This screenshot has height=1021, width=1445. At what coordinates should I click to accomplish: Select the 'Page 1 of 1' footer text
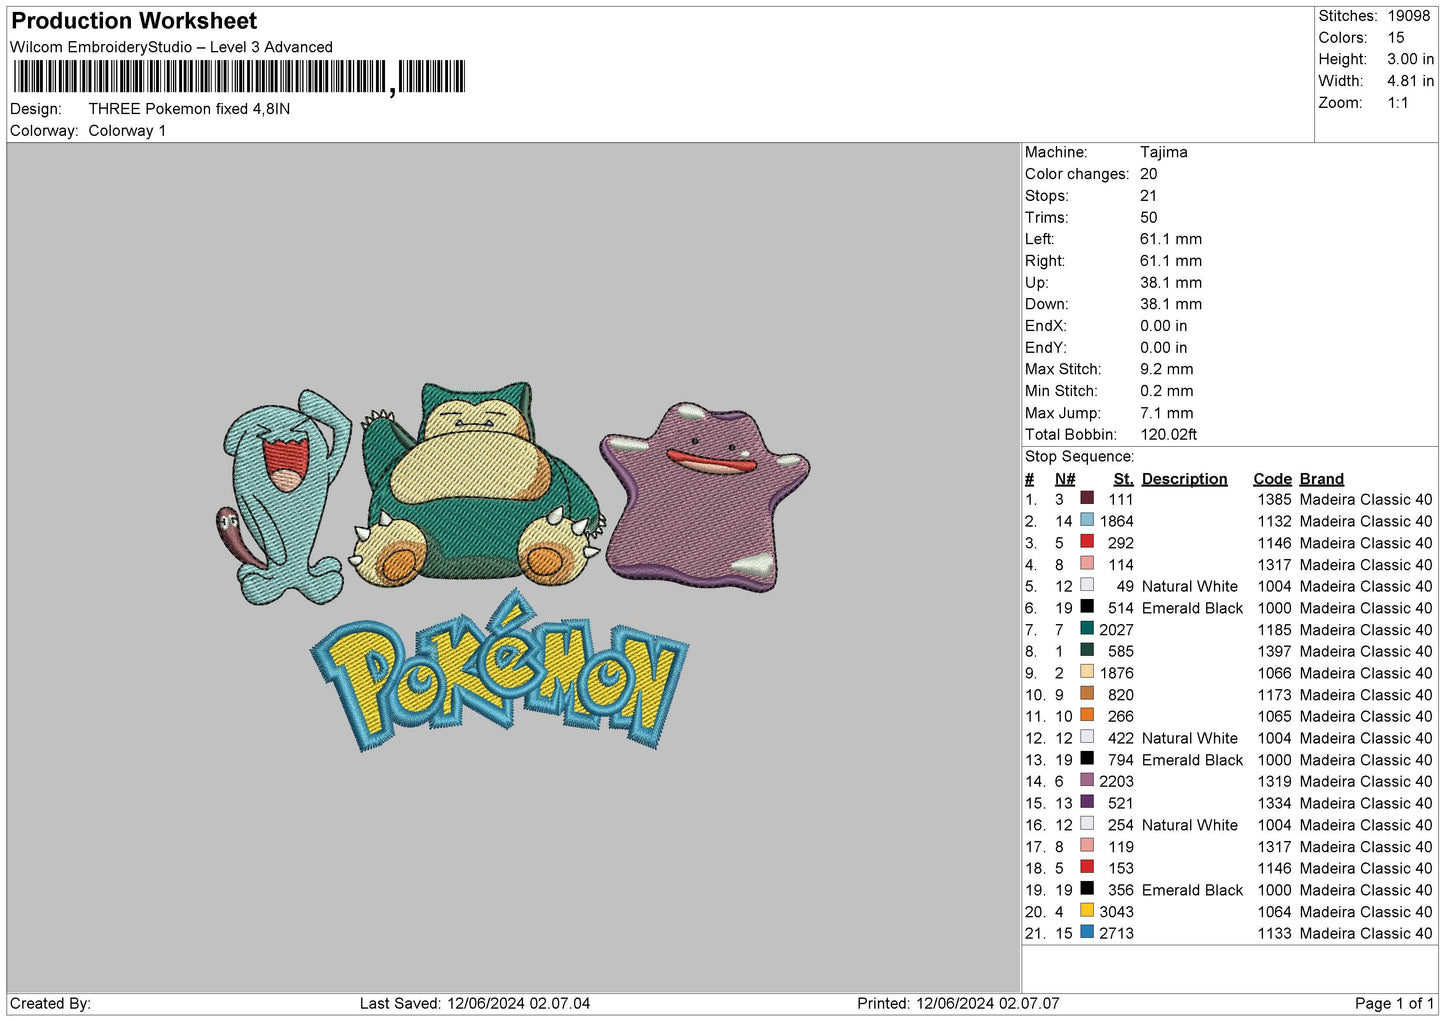pos(1395,1003)
